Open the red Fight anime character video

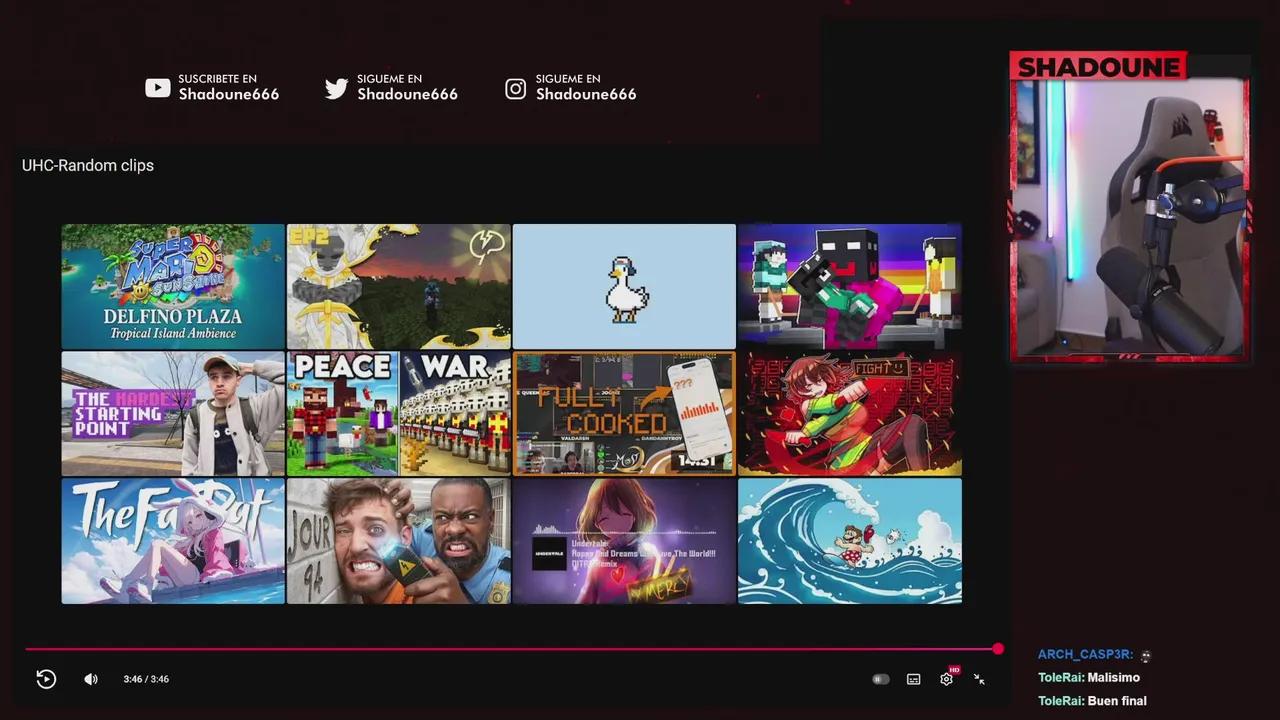850,413
